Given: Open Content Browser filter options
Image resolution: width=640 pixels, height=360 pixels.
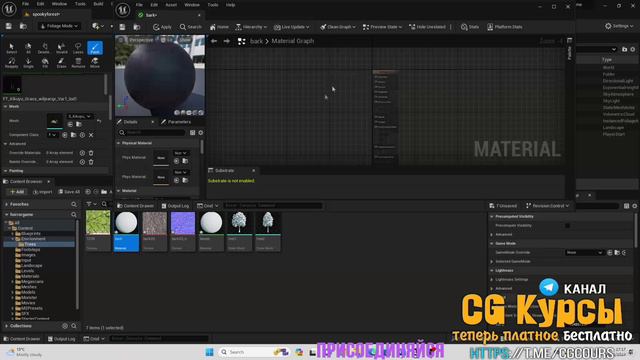Looking at the screenshot, I should coord(91,204).
